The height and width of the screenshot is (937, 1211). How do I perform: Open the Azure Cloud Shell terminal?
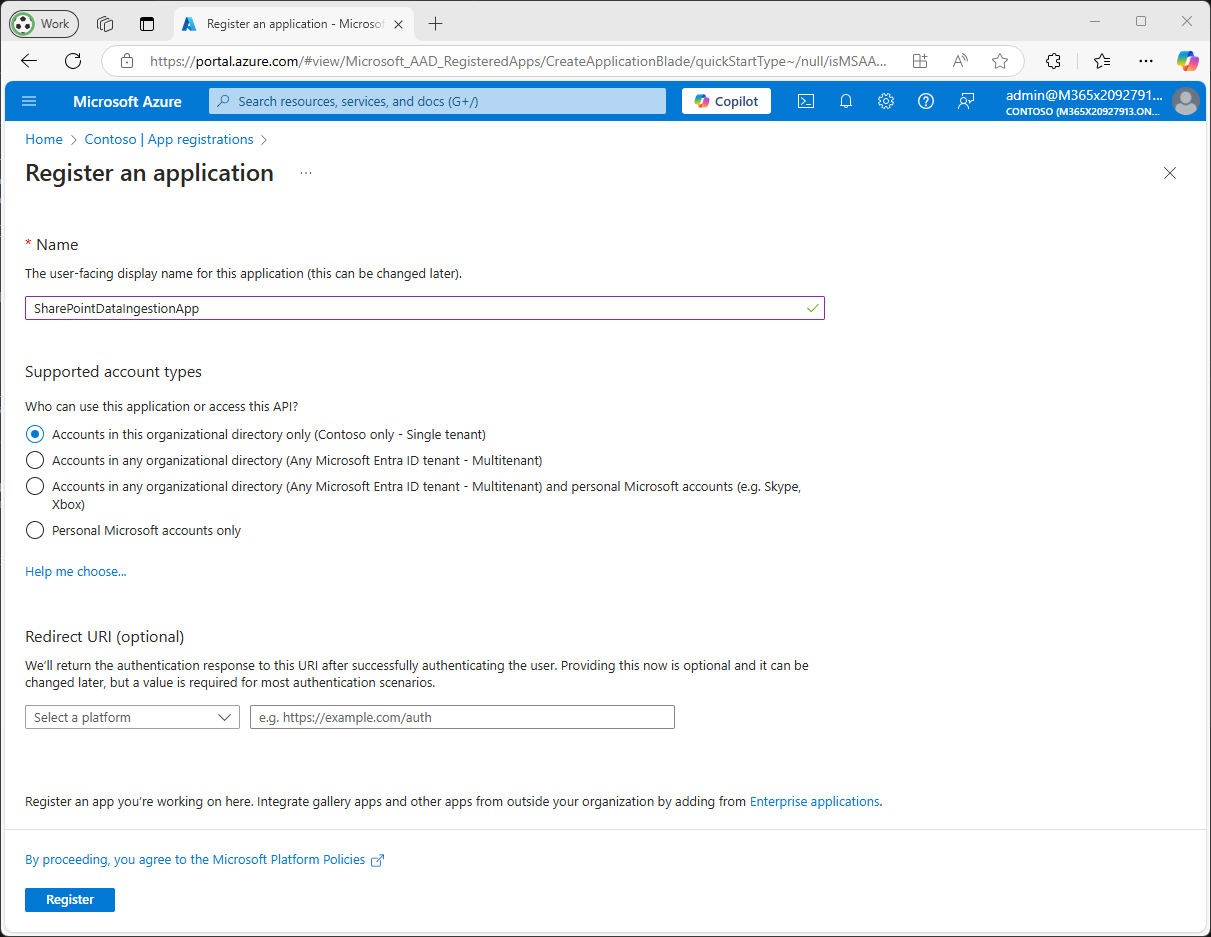[x=806, y=101]
